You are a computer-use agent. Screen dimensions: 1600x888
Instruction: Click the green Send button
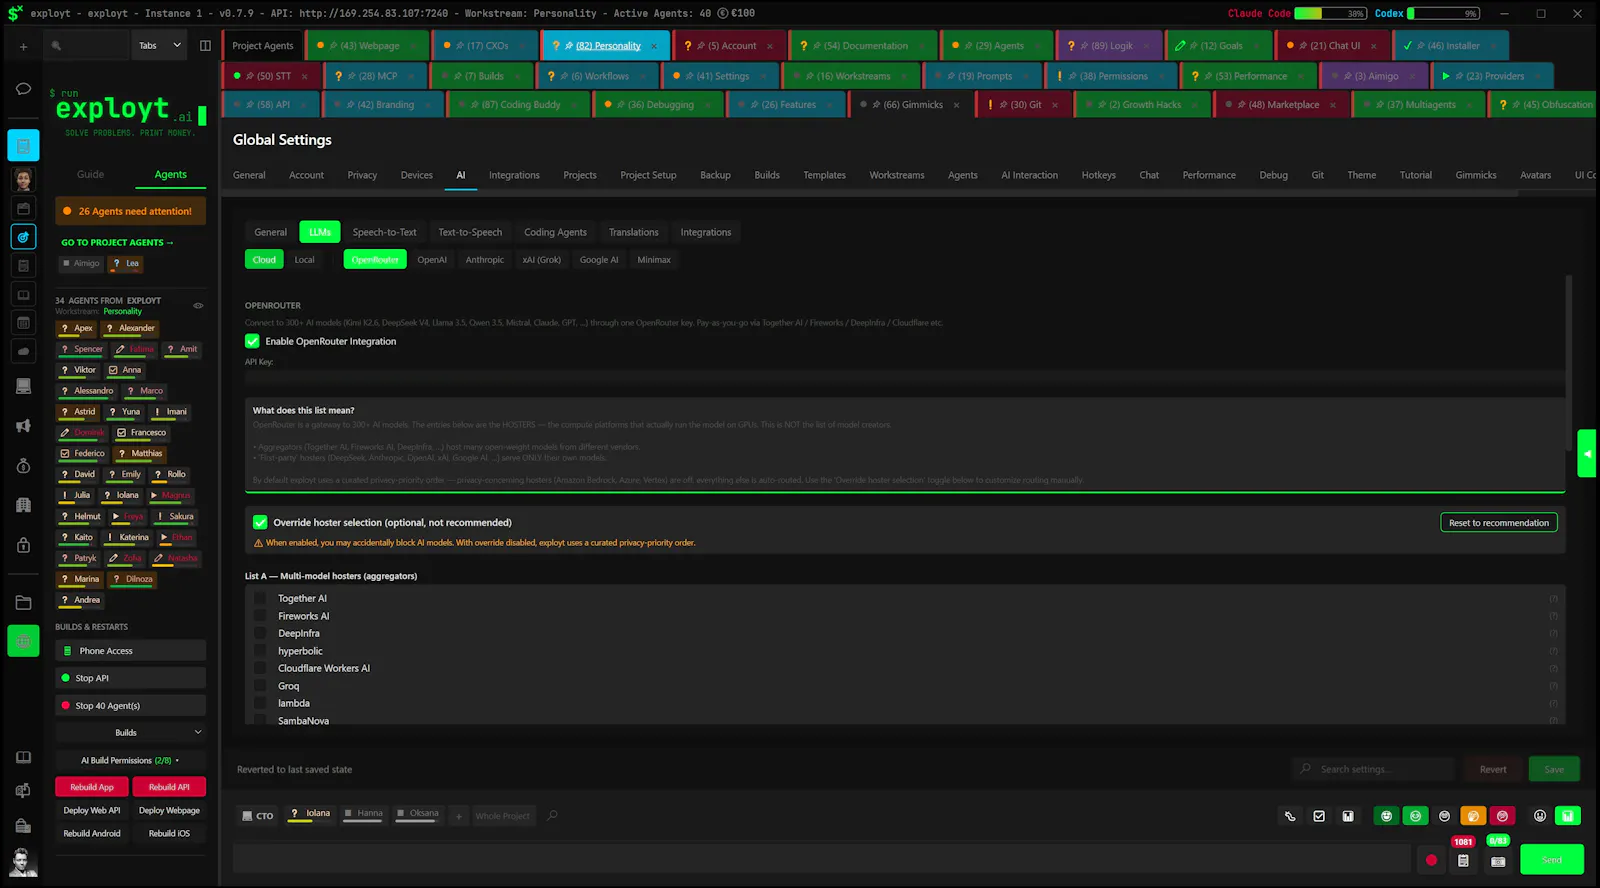coord(1552,860)
